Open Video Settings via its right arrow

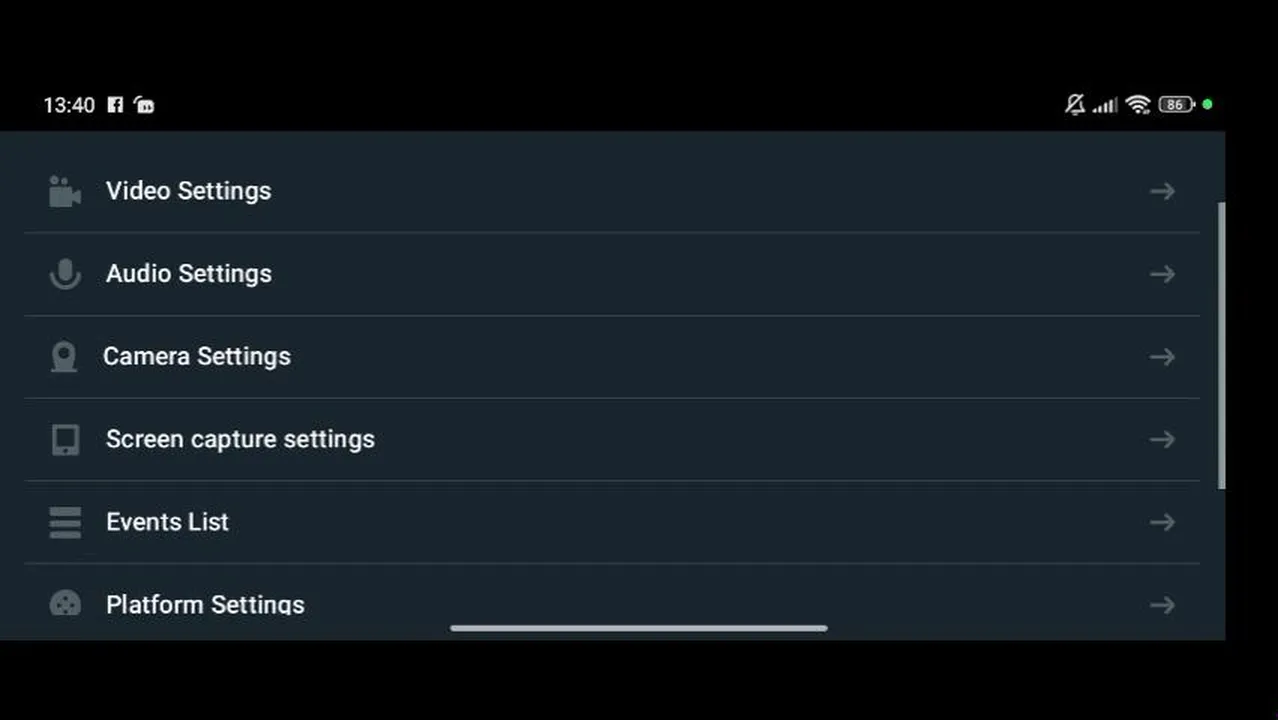(1162, 191)
